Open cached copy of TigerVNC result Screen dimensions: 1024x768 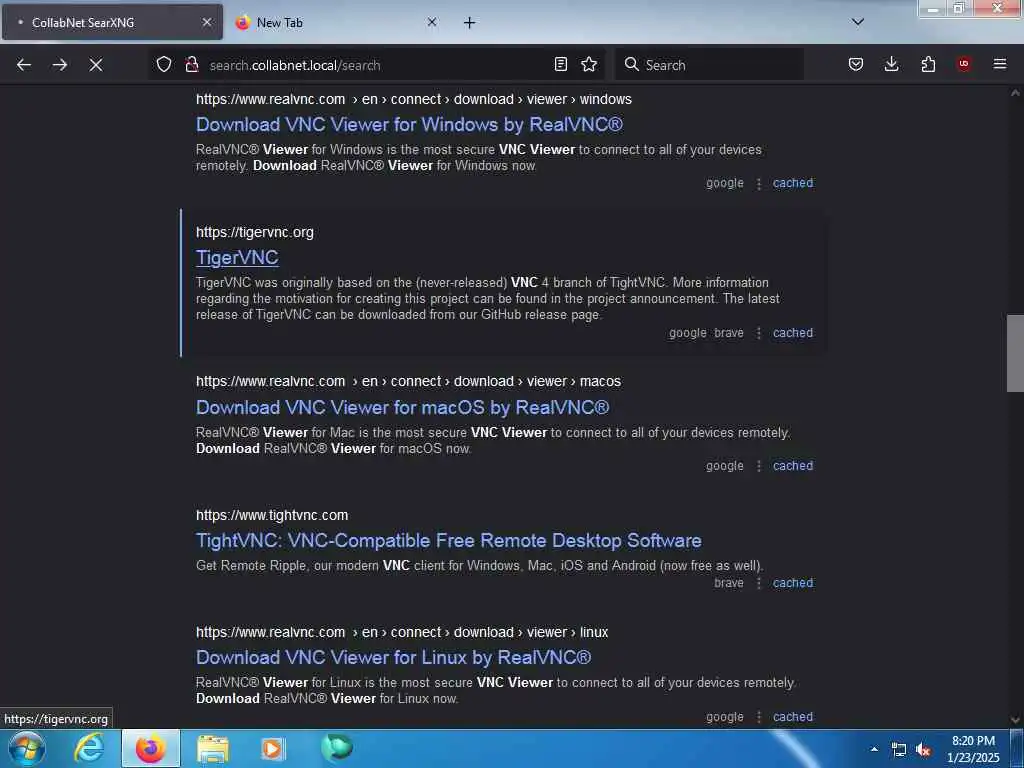[x=793, y=332]
